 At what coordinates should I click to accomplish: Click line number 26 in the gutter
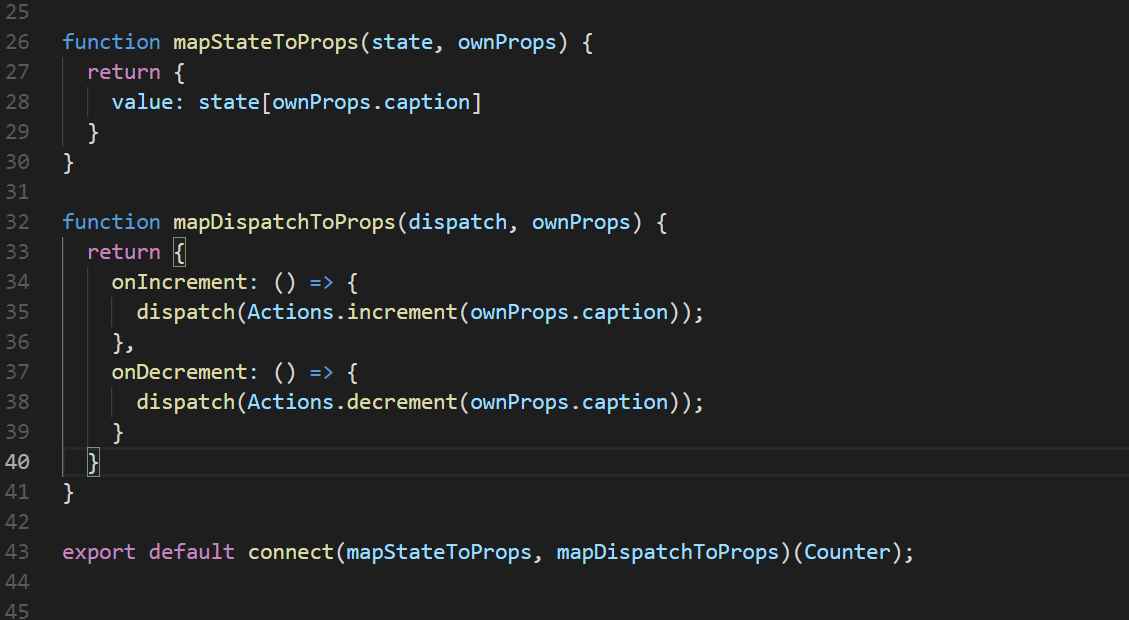pyautogui.click(x=18, y=42)
